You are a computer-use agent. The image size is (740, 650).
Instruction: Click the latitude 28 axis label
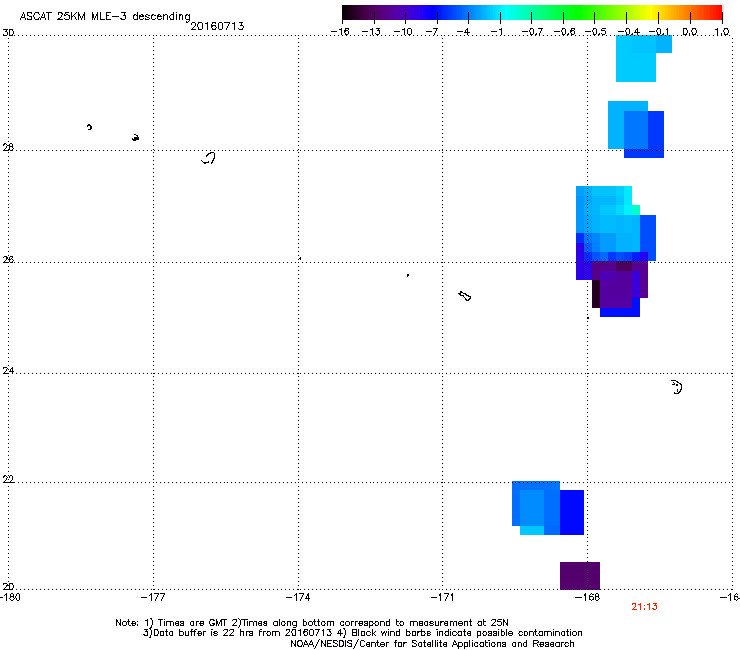point(8,147)
